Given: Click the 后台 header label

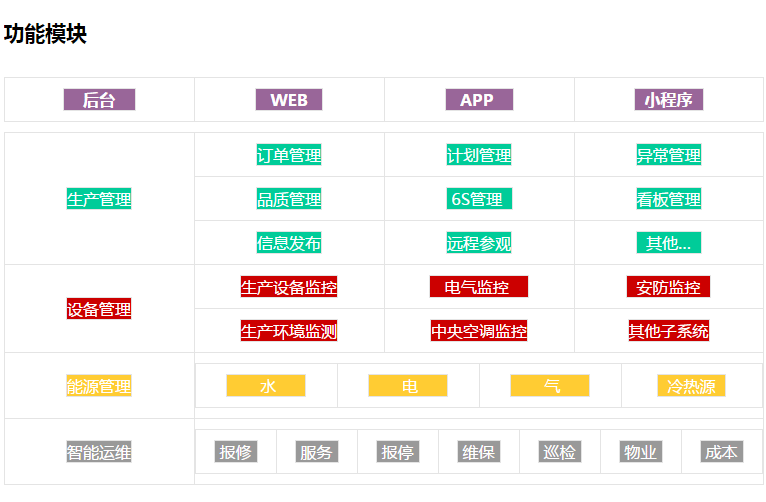Looking at the screenshot, I should click(99, 100).
